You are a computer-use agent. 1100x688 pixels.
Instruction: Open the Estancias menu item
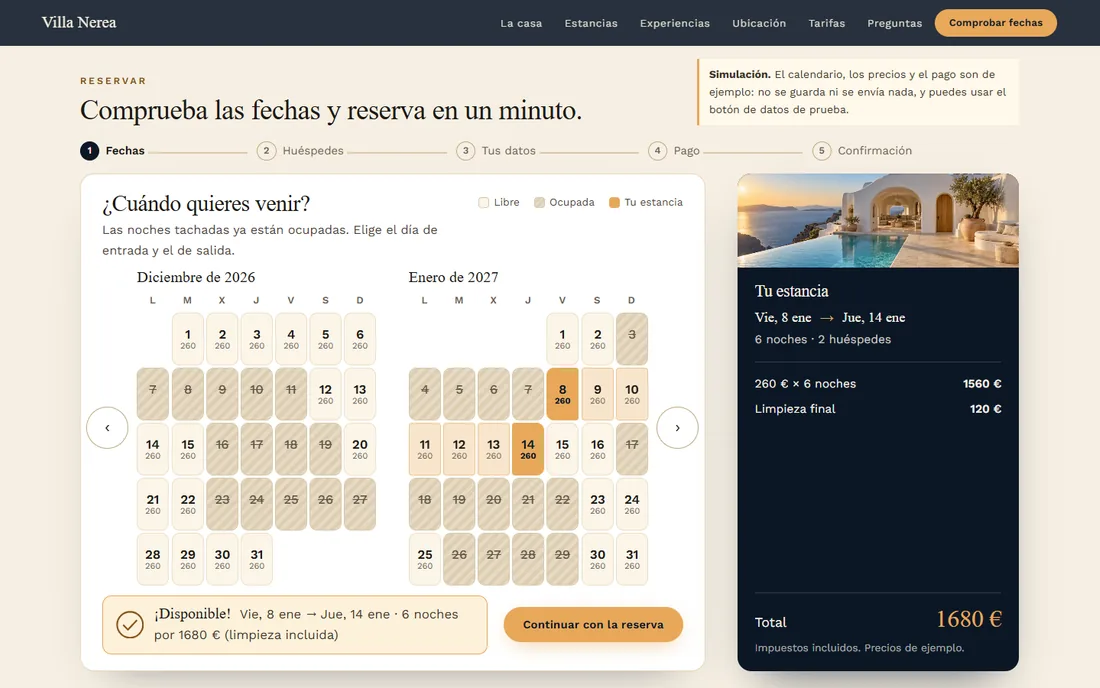591,23
